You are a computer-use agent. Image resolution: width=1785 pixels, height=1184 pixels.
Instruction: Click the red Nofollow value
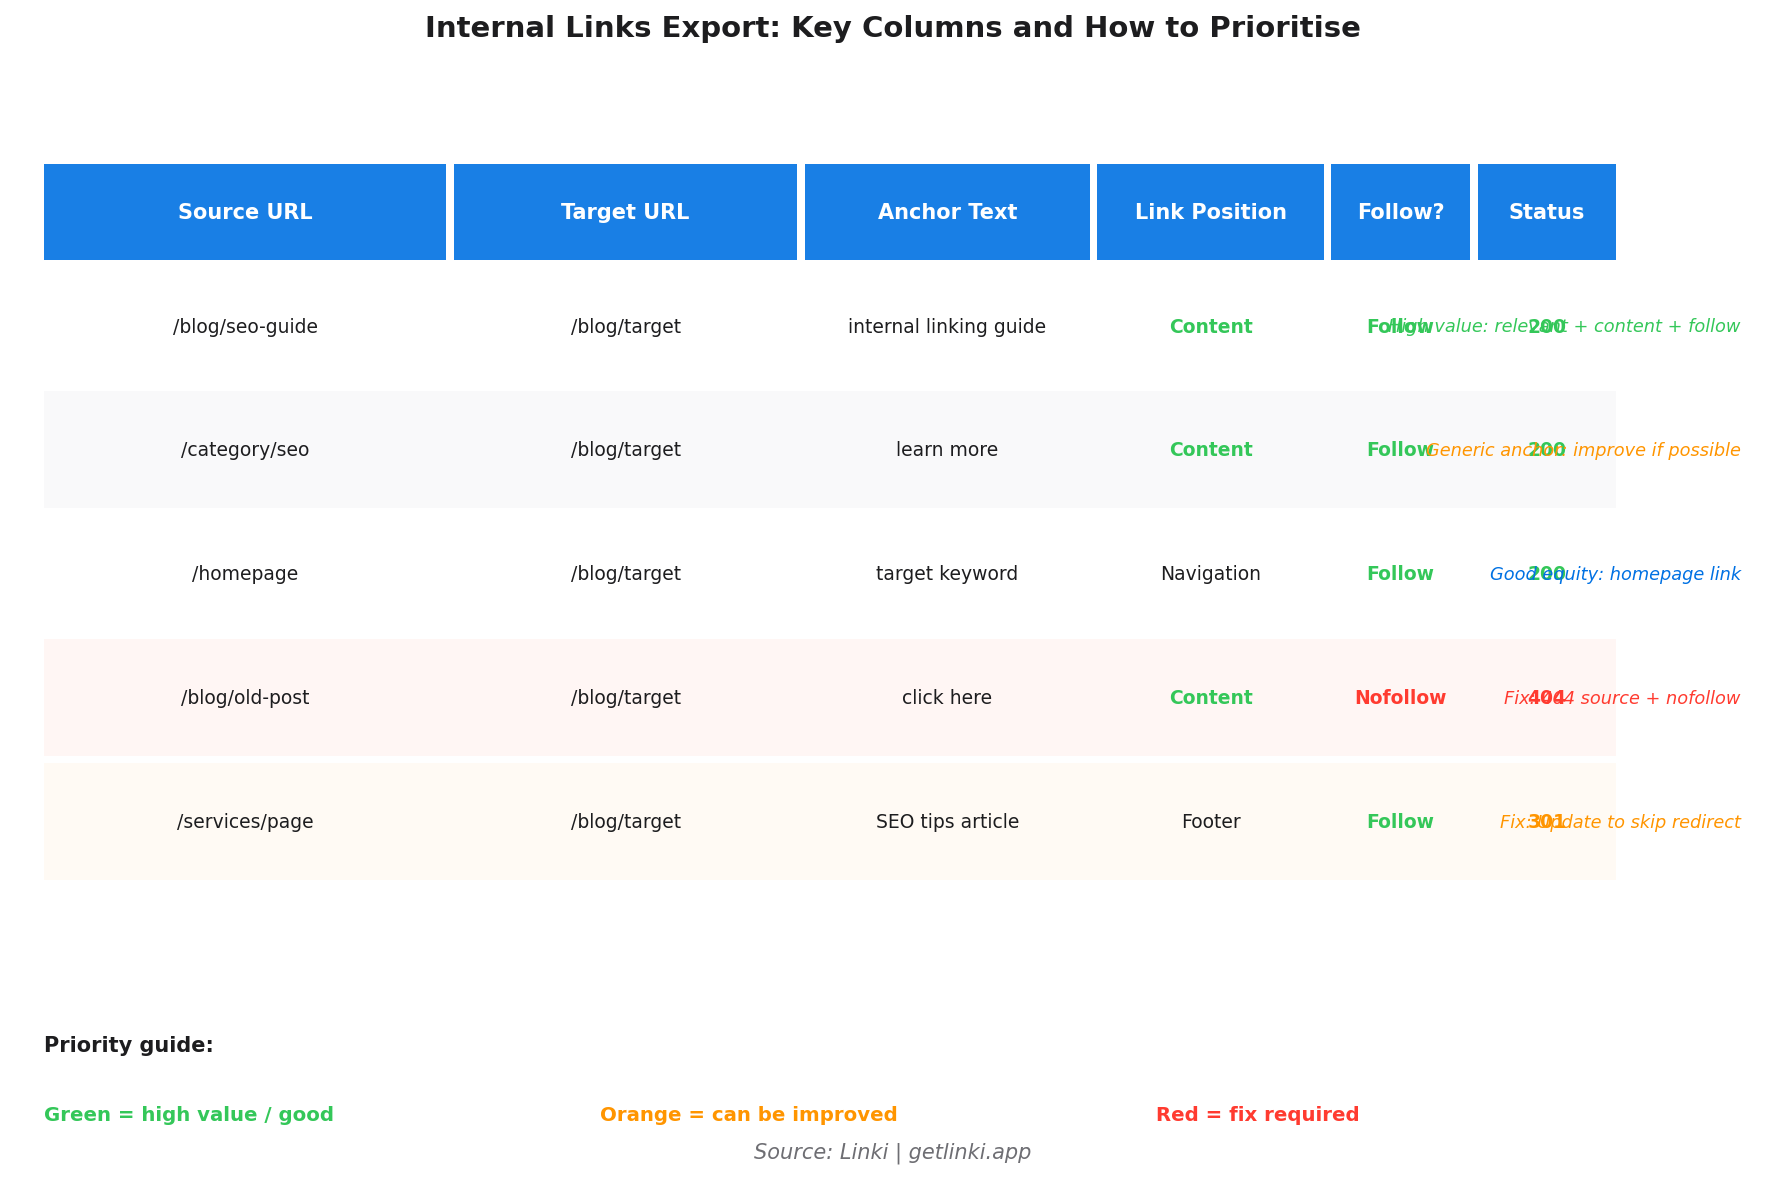pyautogui.click(x=1400, y=698)
